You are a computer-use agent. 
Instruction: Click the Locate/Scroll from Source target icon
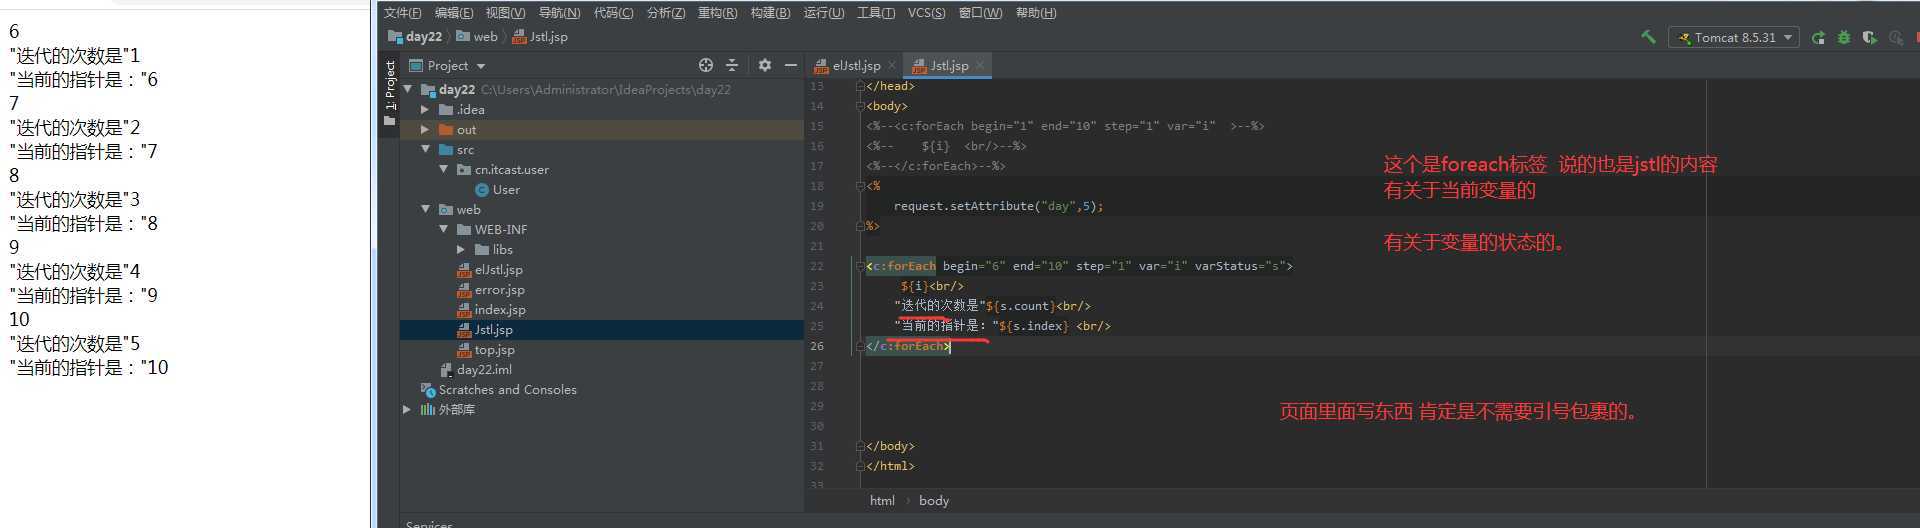pos(706,65)
